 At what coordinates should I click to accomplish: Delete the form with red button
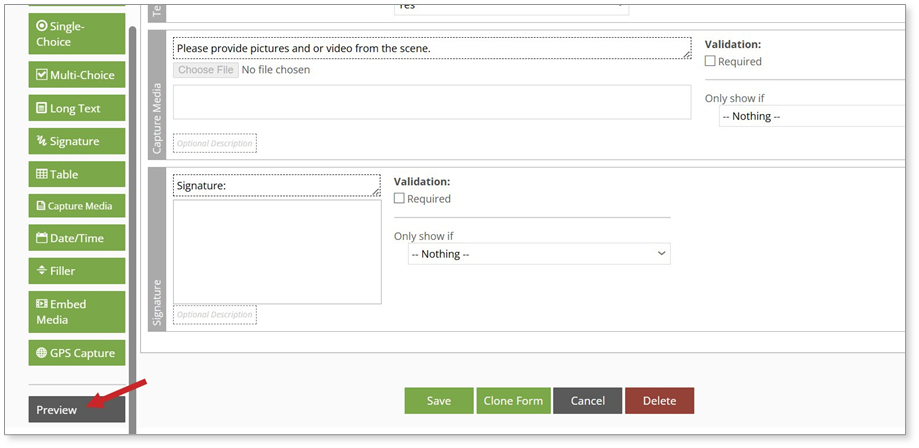click(x=659, y=401)
